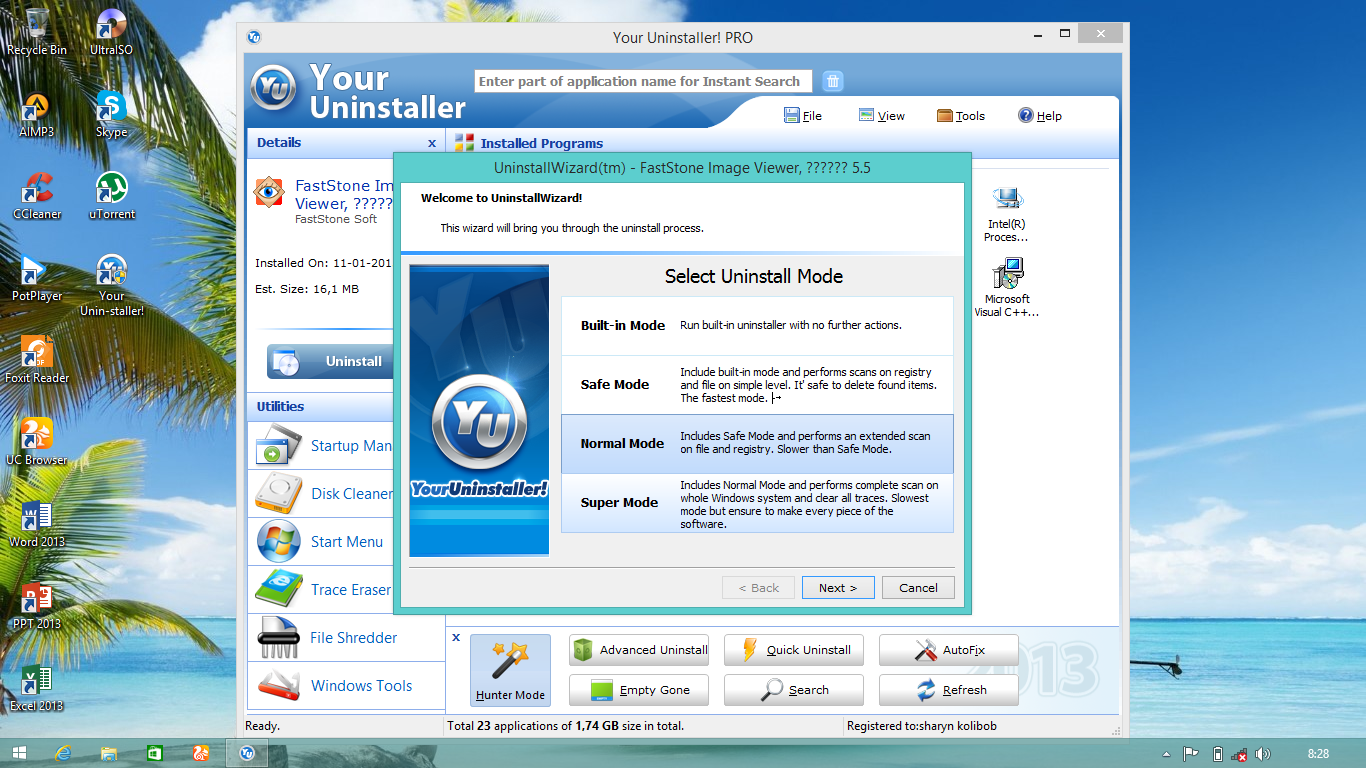Open AIMP3 desktop shortcut
1366x768 pixels.
pyautogui.click(x=37, y=114)
